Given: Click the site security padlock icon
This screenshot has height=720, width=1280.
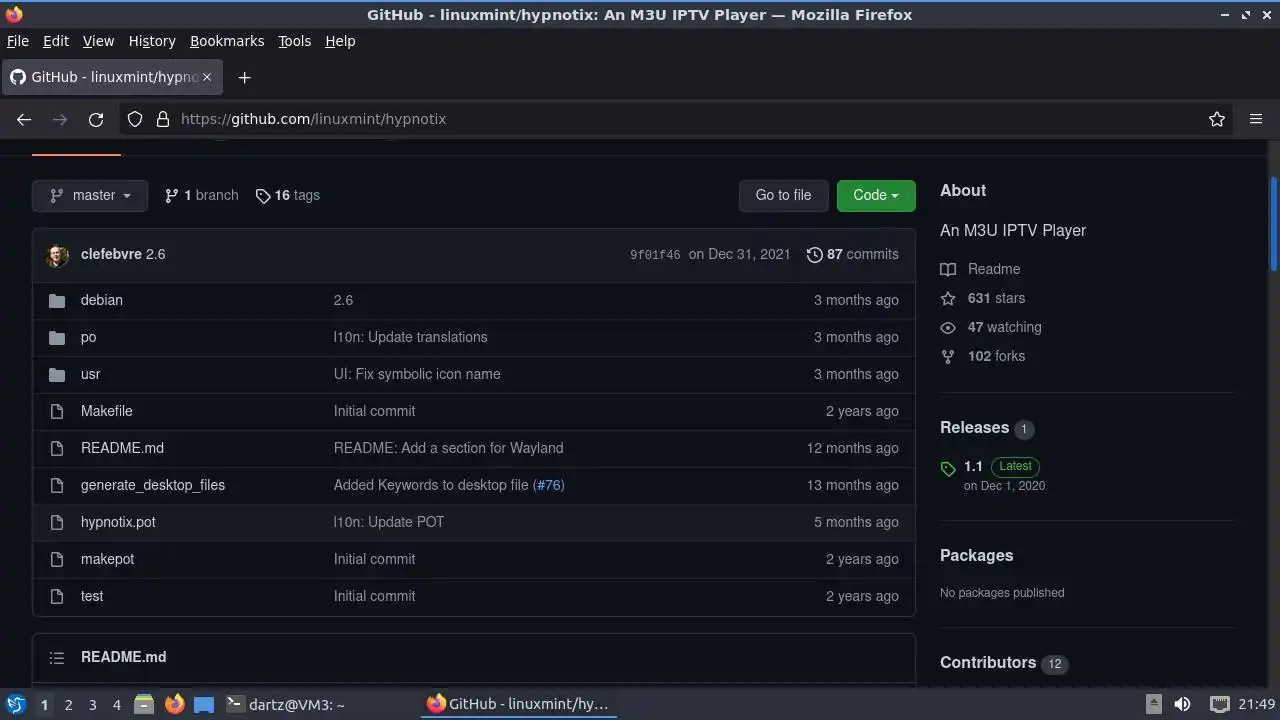Looking at the screenshot, I should (x=163, y=119).
